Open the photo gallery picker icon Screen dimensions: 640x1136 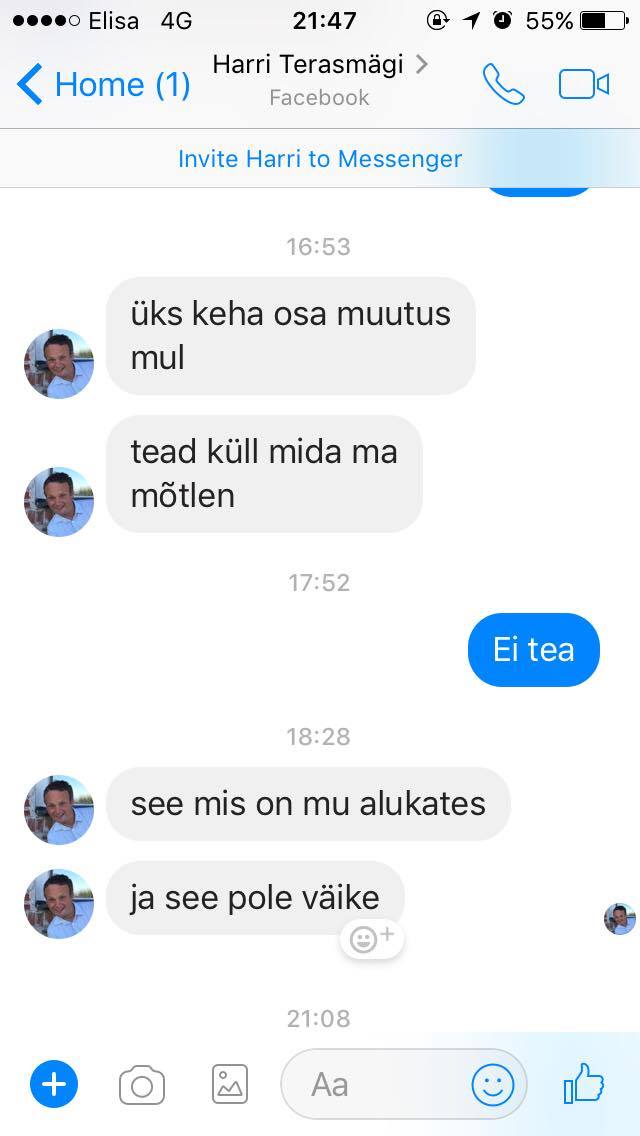click(230, 1085)
